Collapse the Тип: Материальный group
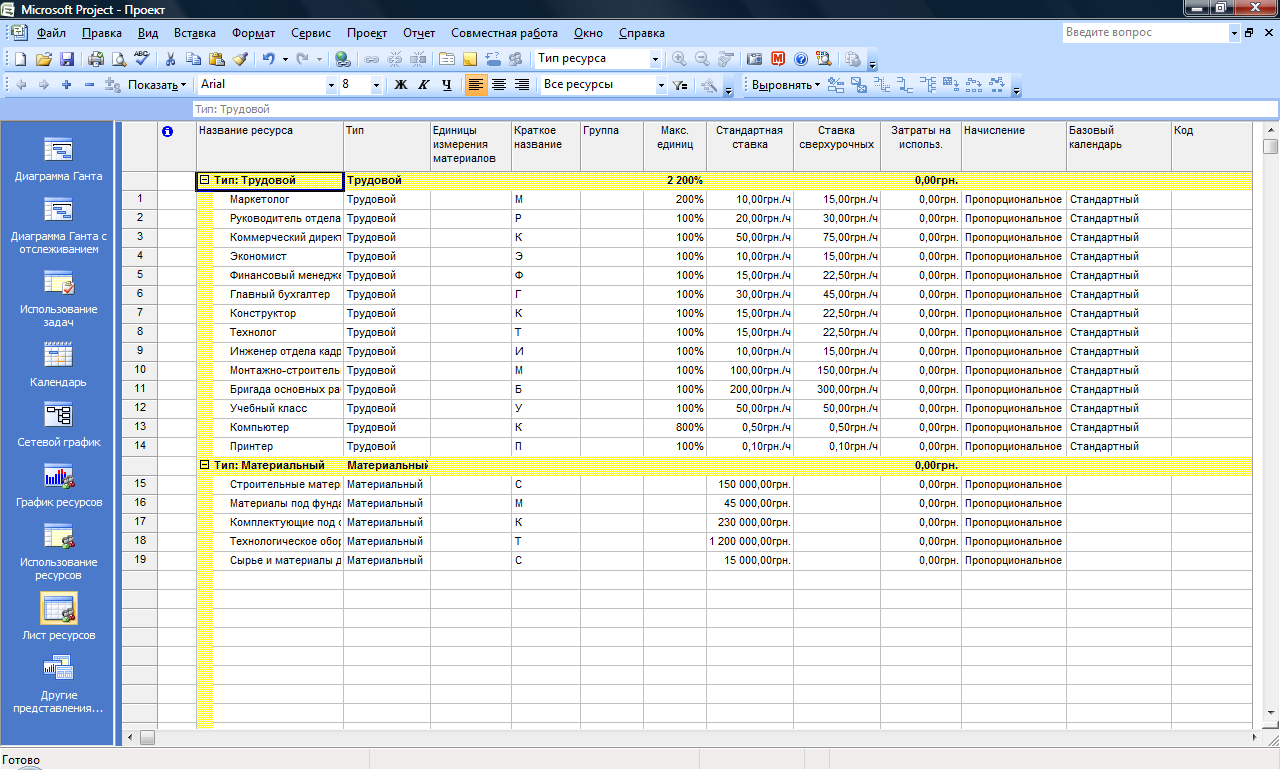 [205, 465]
